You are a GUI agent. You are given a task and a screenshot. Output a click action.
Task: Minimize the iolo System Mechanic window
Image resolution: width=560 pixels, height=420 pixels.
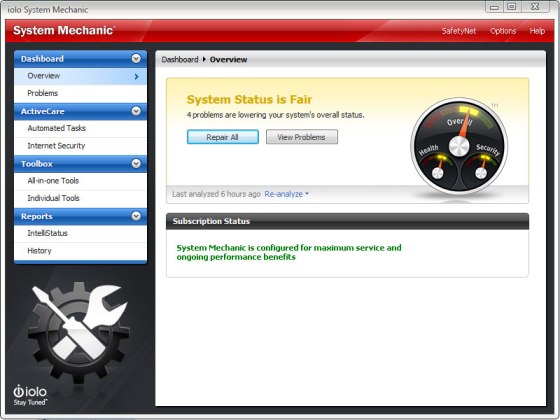click(494, 7)
